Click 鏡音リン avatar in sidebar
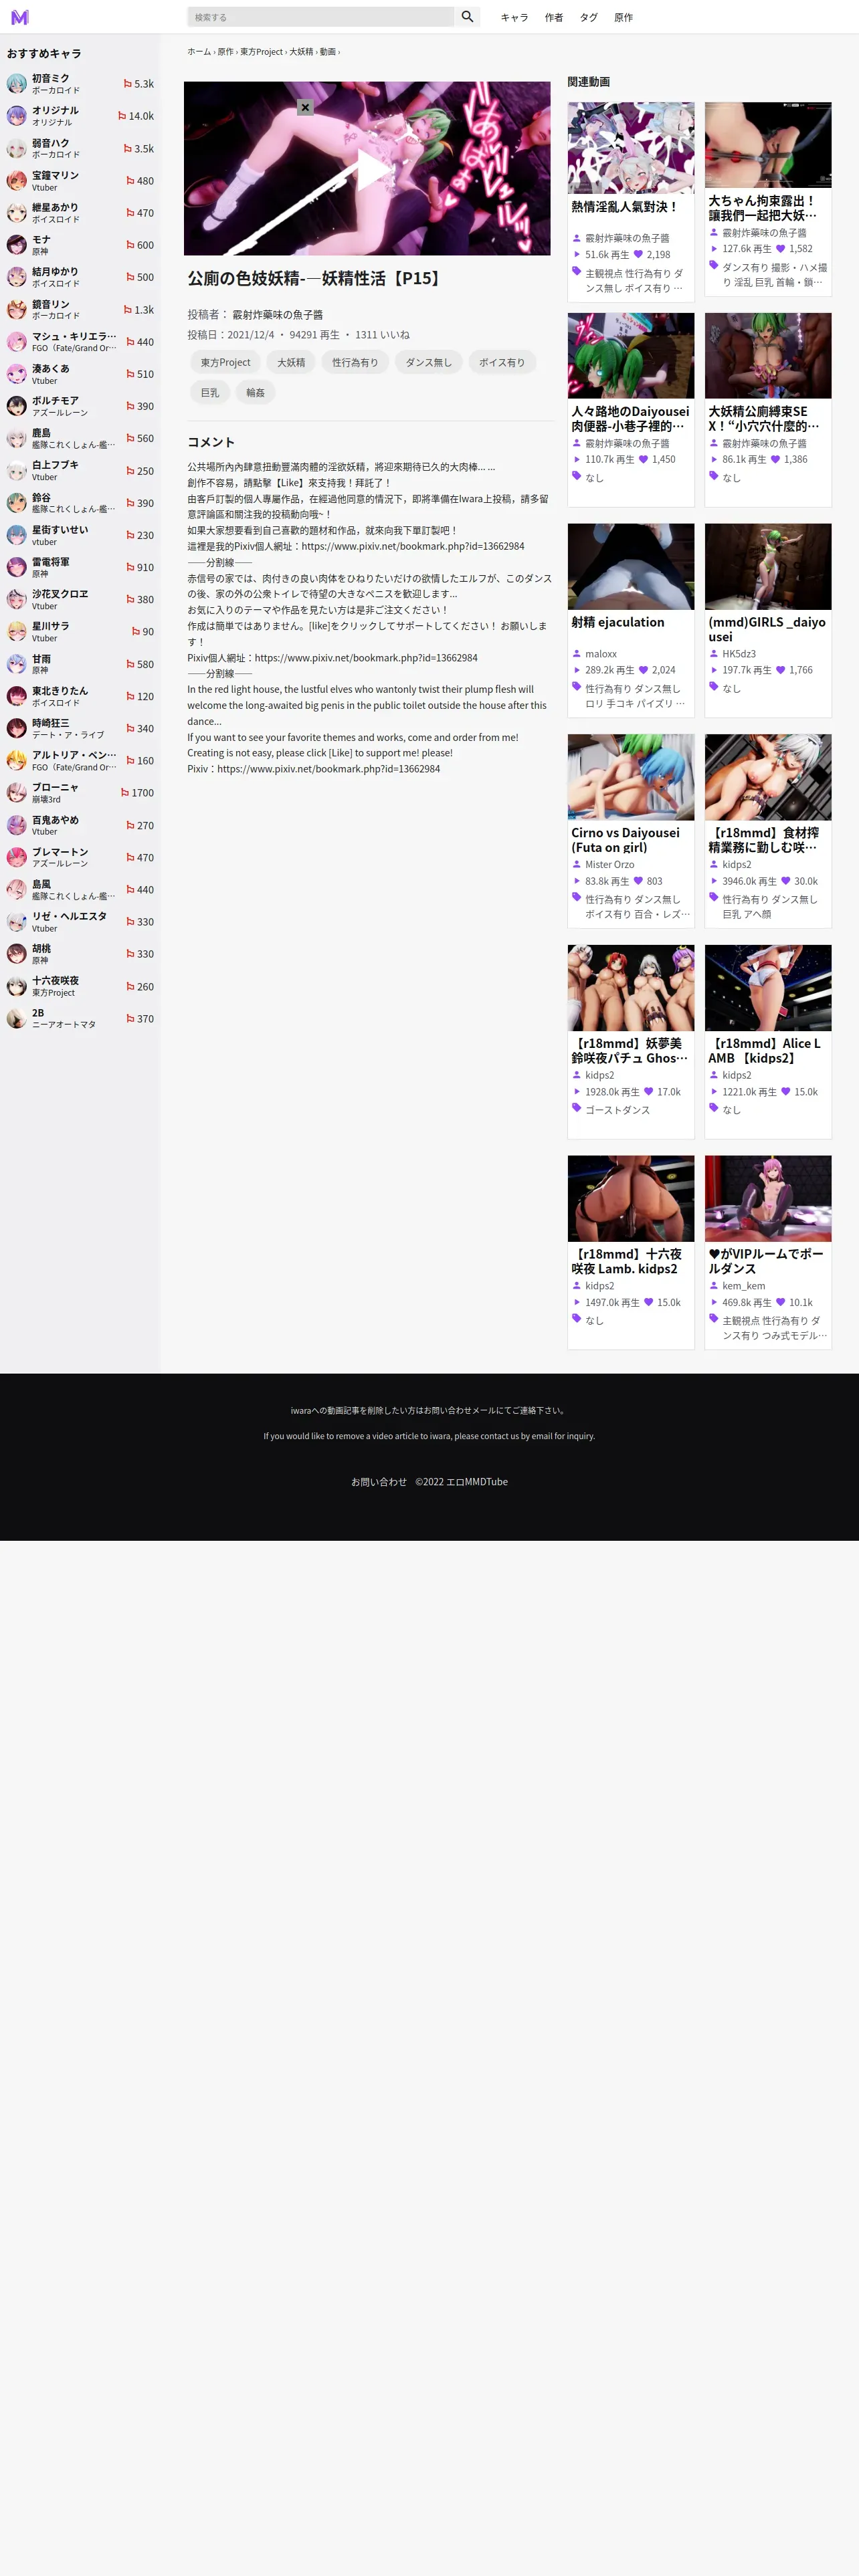Image resolution: width=859 pixels, height=2576 pixels. (17, 310)
